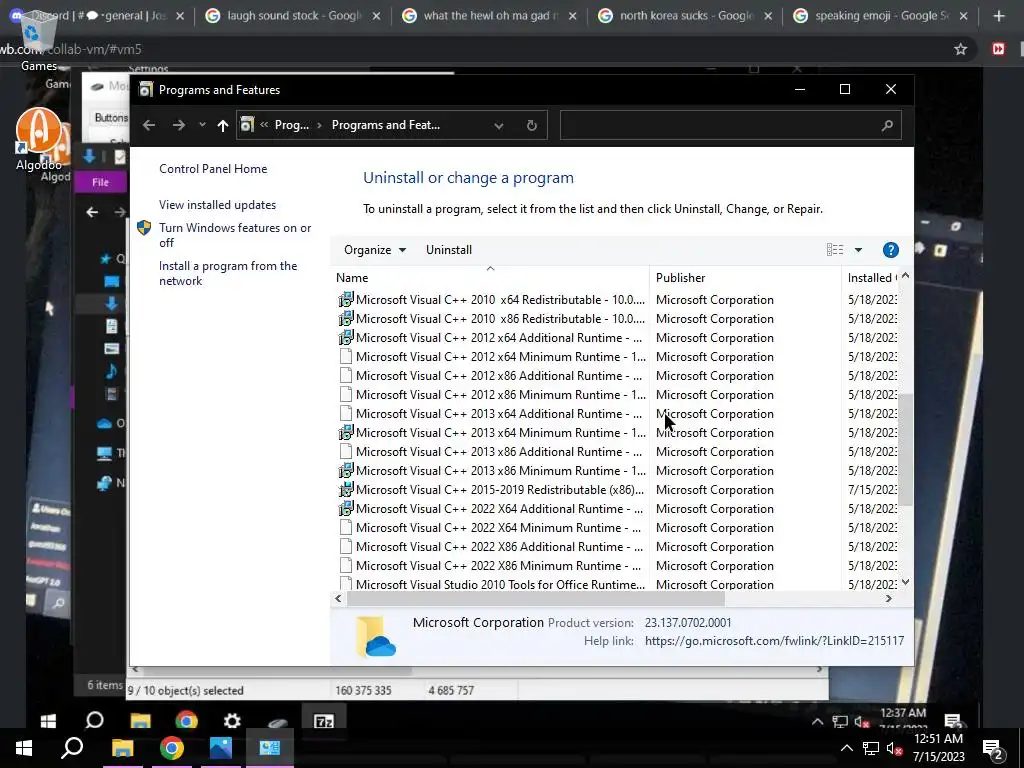Image resolution: width=1024 pixels, height=768 pixels.
Task: Click the horizontal scroll-right arrow of program list
Action: [x=888, y=598]
